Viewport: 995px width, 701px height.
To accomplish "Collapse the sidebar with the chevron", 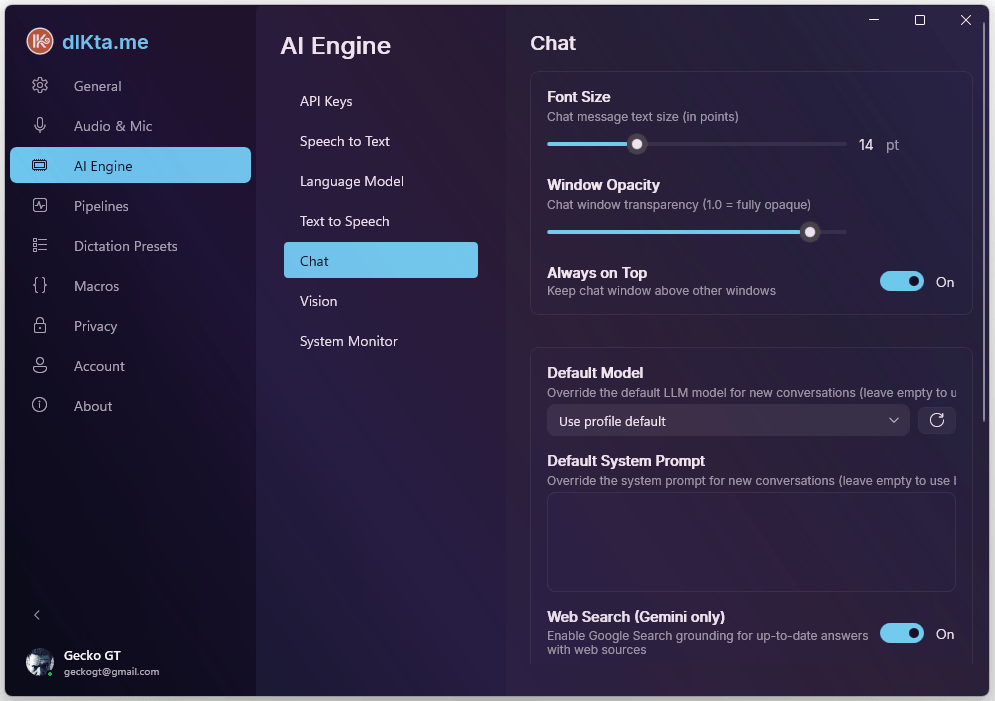I will [37, 615].
